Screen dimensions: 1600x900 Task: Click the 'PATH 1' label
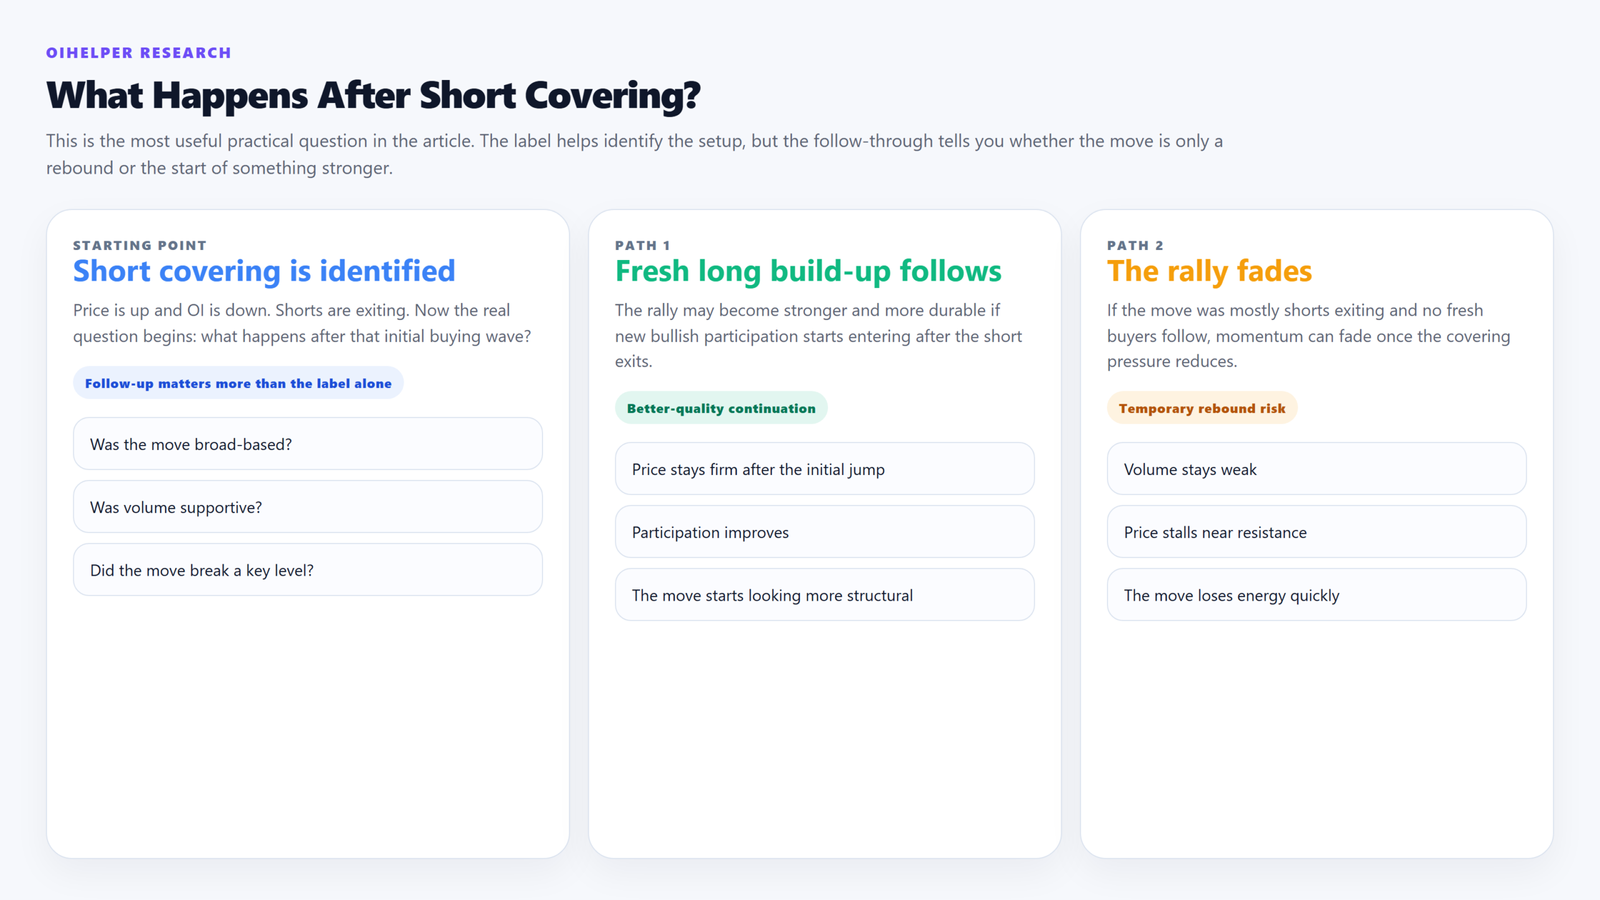643,245
